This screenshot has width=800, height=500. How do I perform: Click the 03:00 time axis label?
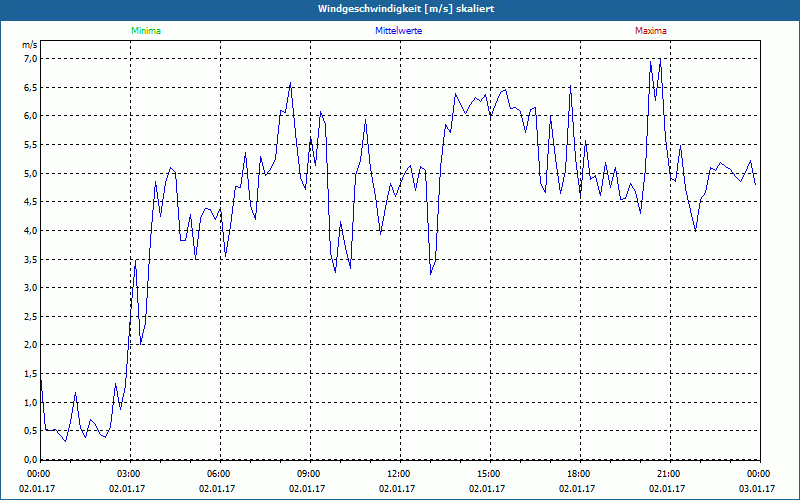[130, 474]
